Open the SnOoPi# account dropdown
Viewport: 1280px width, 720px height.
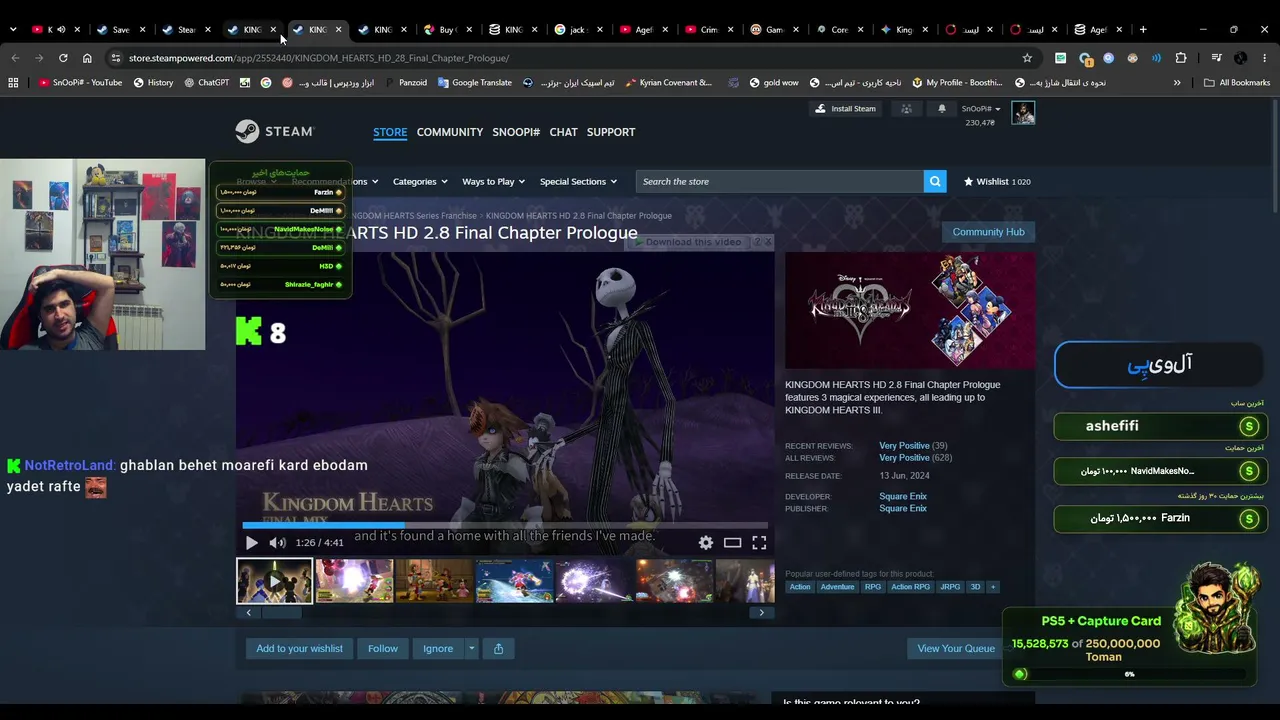pos(981,109)
